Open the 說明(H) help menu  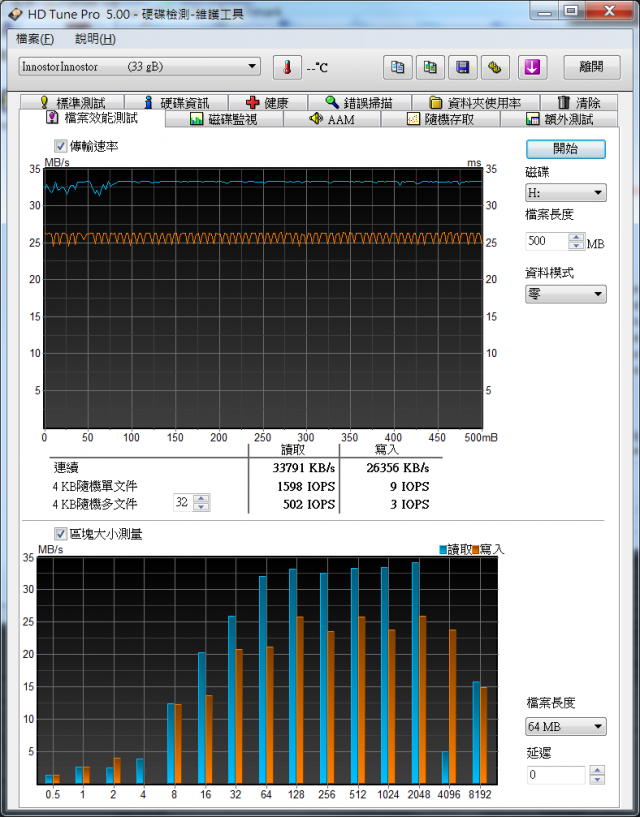[95, 39]
